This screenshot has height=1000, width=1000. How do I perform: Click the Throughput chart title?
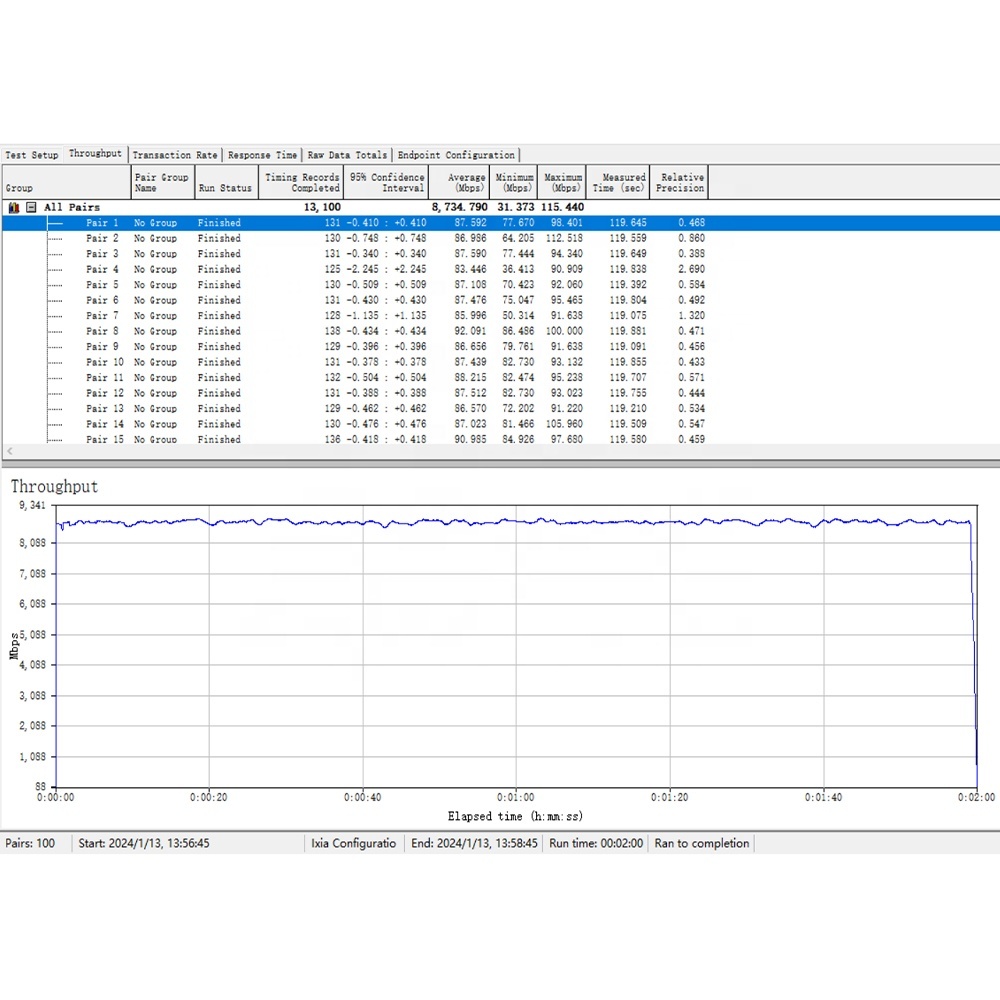(x=54, y=487)
